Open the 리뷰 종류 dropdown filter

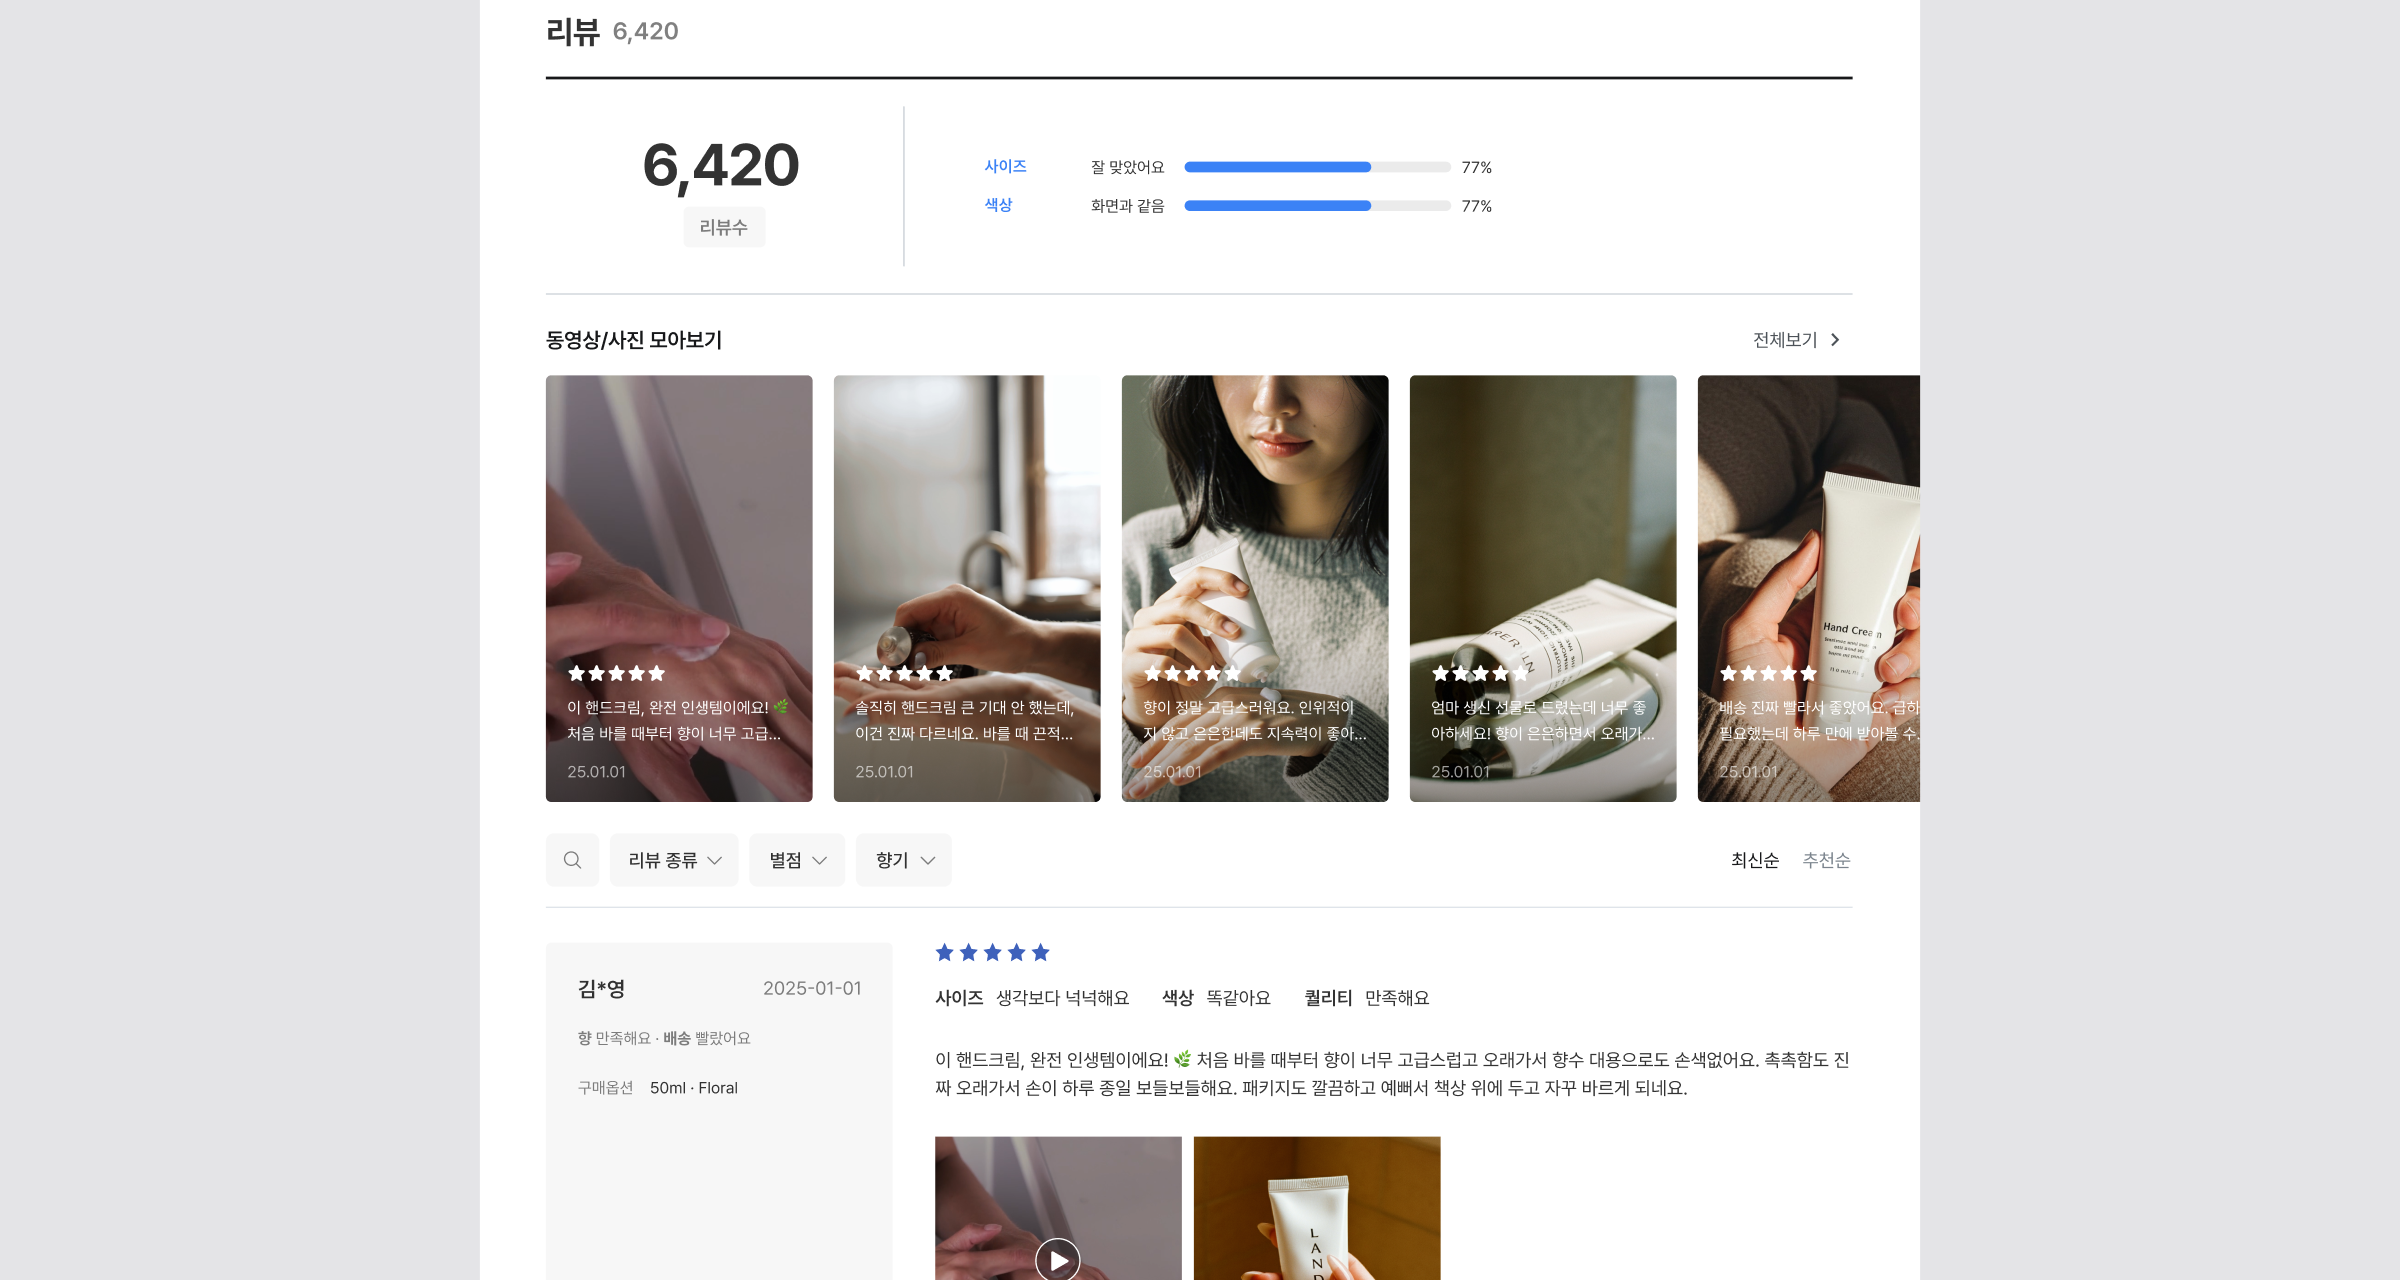point(674,860)
